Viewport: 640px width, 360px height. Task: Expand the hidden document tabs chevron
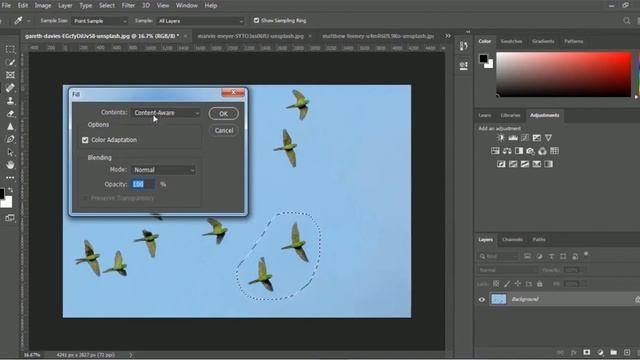[448, 36]
